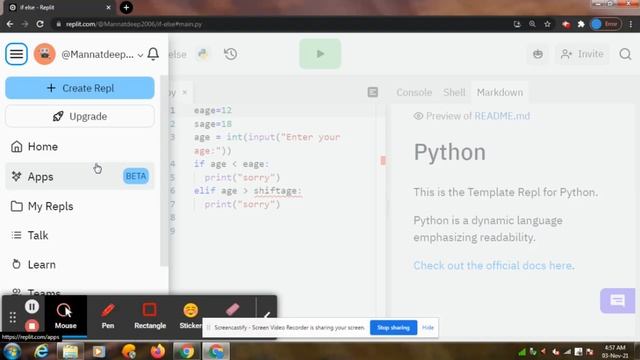Viewport: 640px width, 360px height.
Task: Reload the Replit page
Action: pyautogui.click(x=40, y=24)
